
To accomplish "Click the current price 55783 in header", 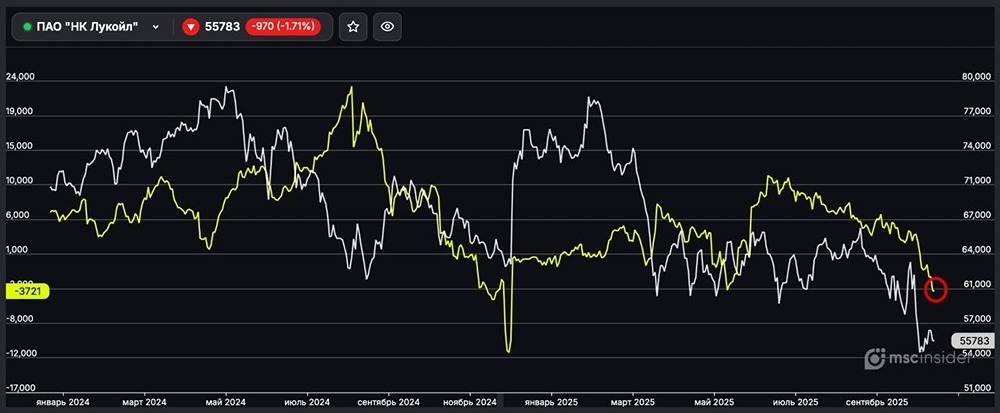I will click(222, 27).
